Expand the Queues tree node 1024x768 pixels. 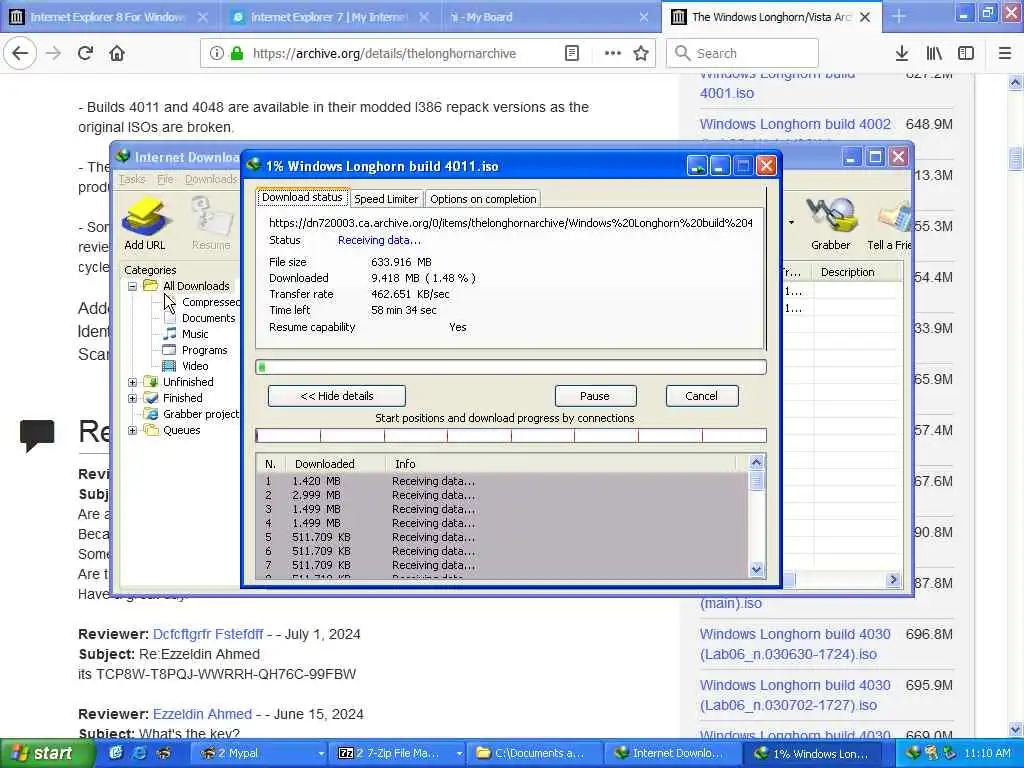[x=133, y=430]
